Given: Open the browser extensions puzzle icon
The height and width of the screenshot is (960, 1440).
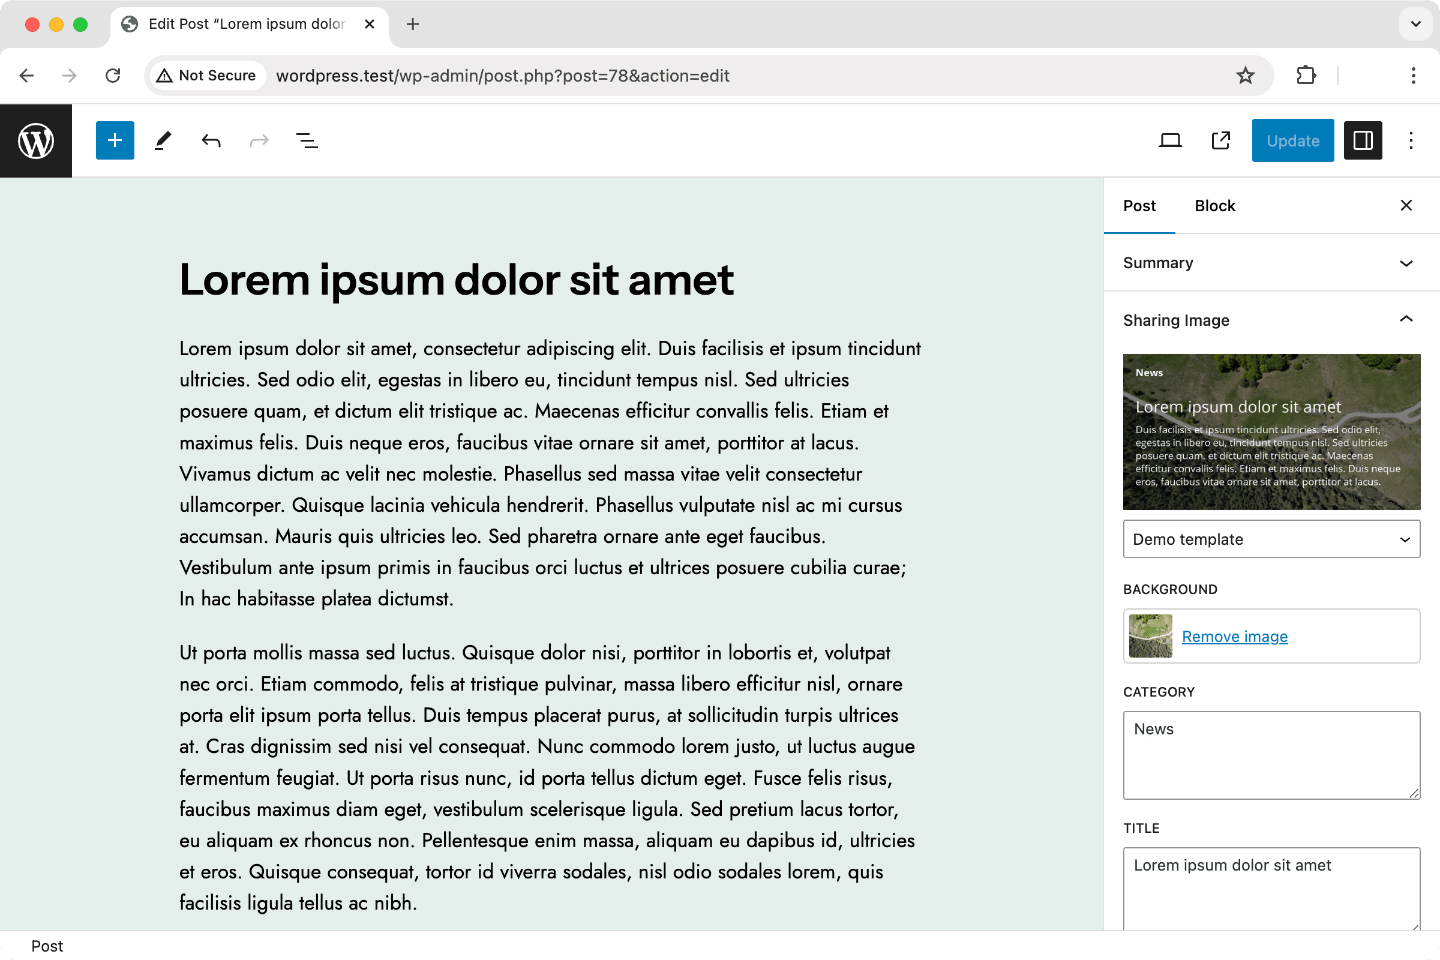Looking at the screenshot, I should (x=1306, y=76).
